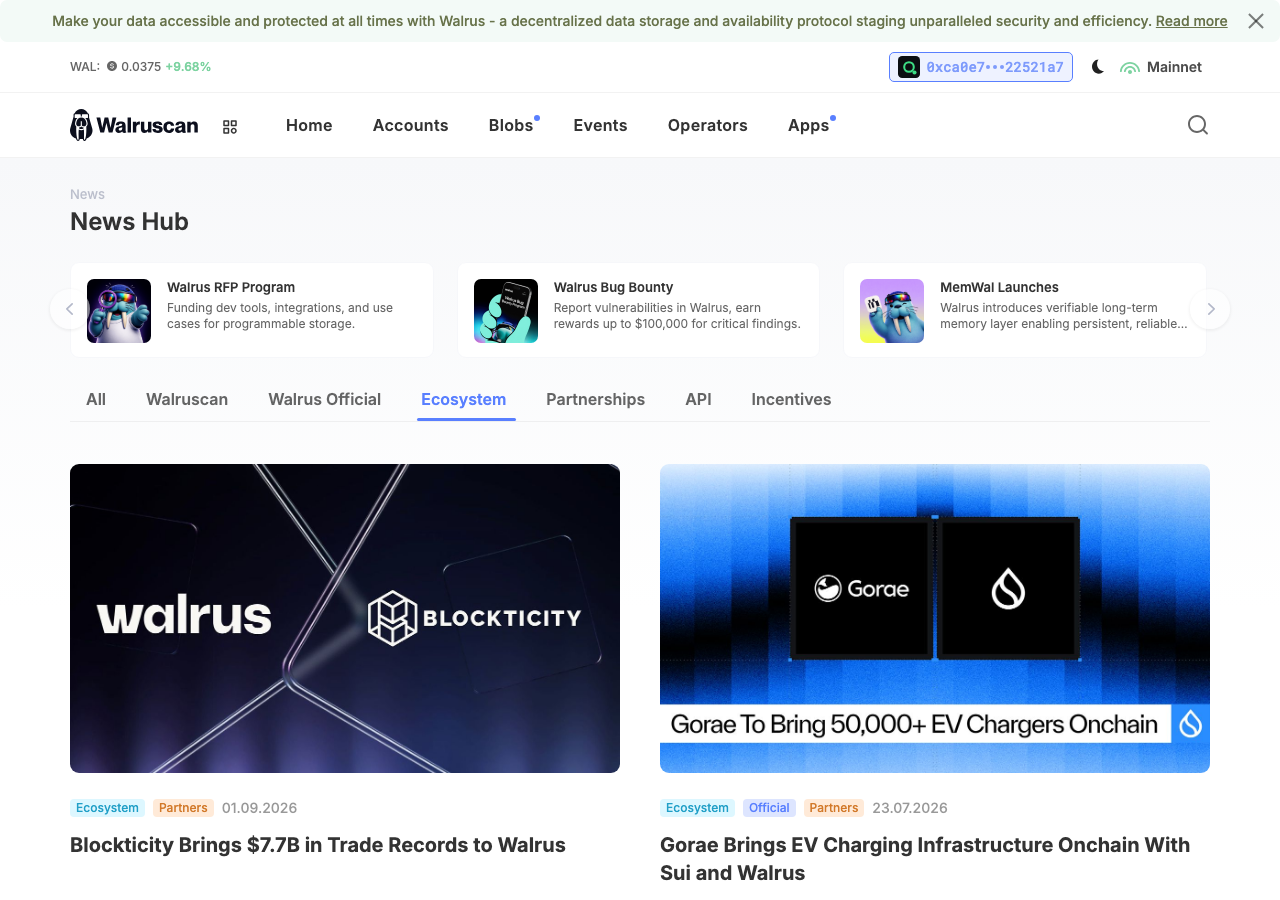1280x900 pixels.
Task: Open the Blobs navigation menu
Action: [511, 125]
